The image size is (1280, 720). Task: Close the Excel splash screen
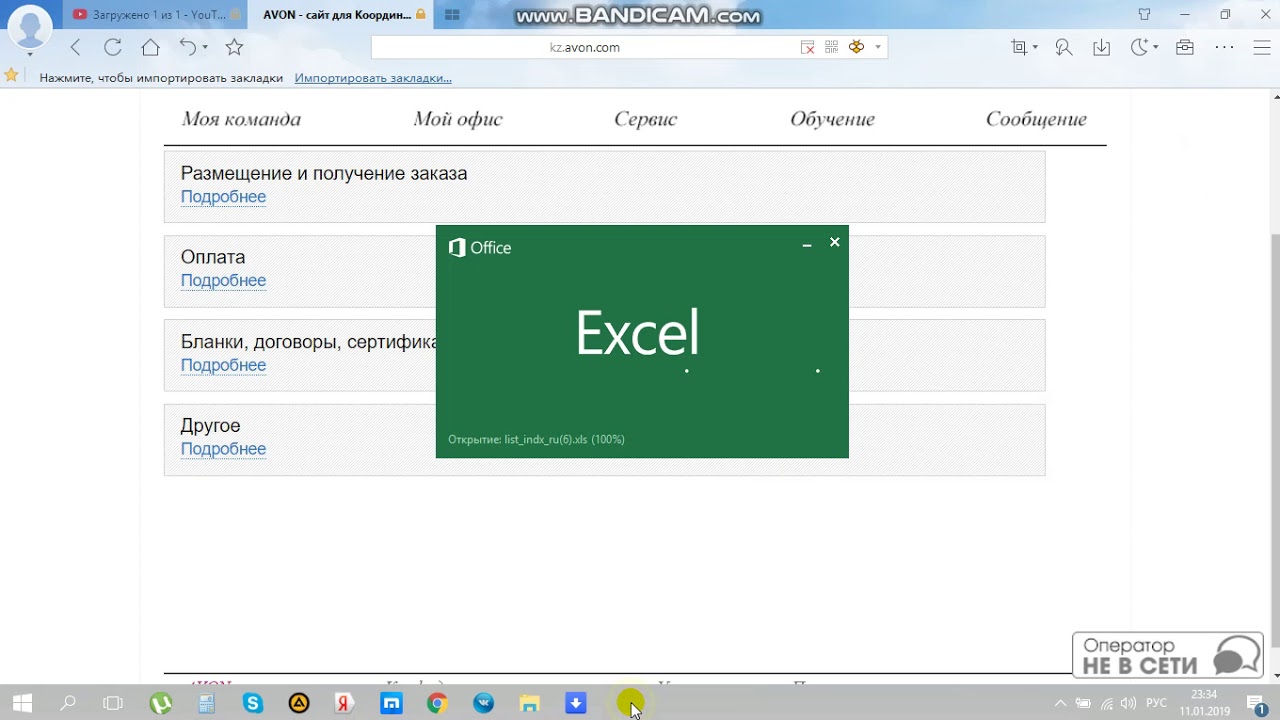(835, 243)
